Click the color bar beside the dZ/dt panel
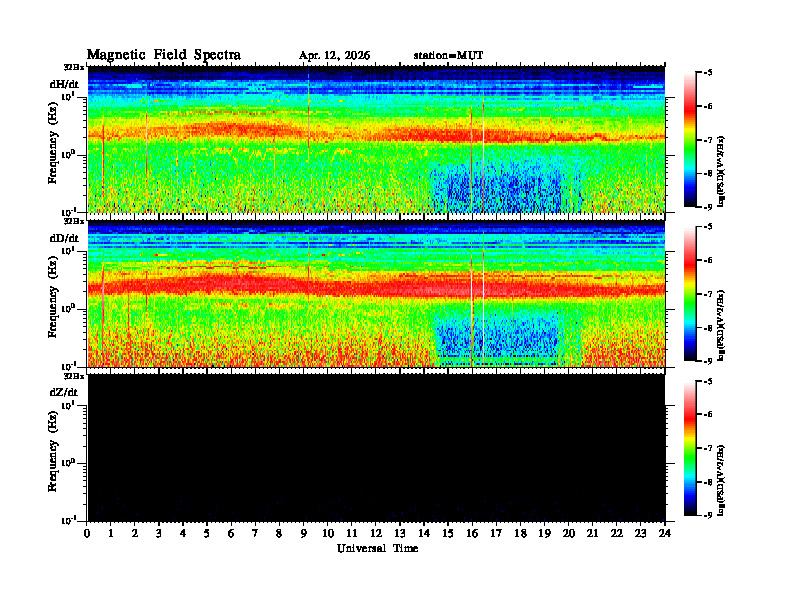The image size is (792, 612). pyautogui.click(x=689, y=448)
